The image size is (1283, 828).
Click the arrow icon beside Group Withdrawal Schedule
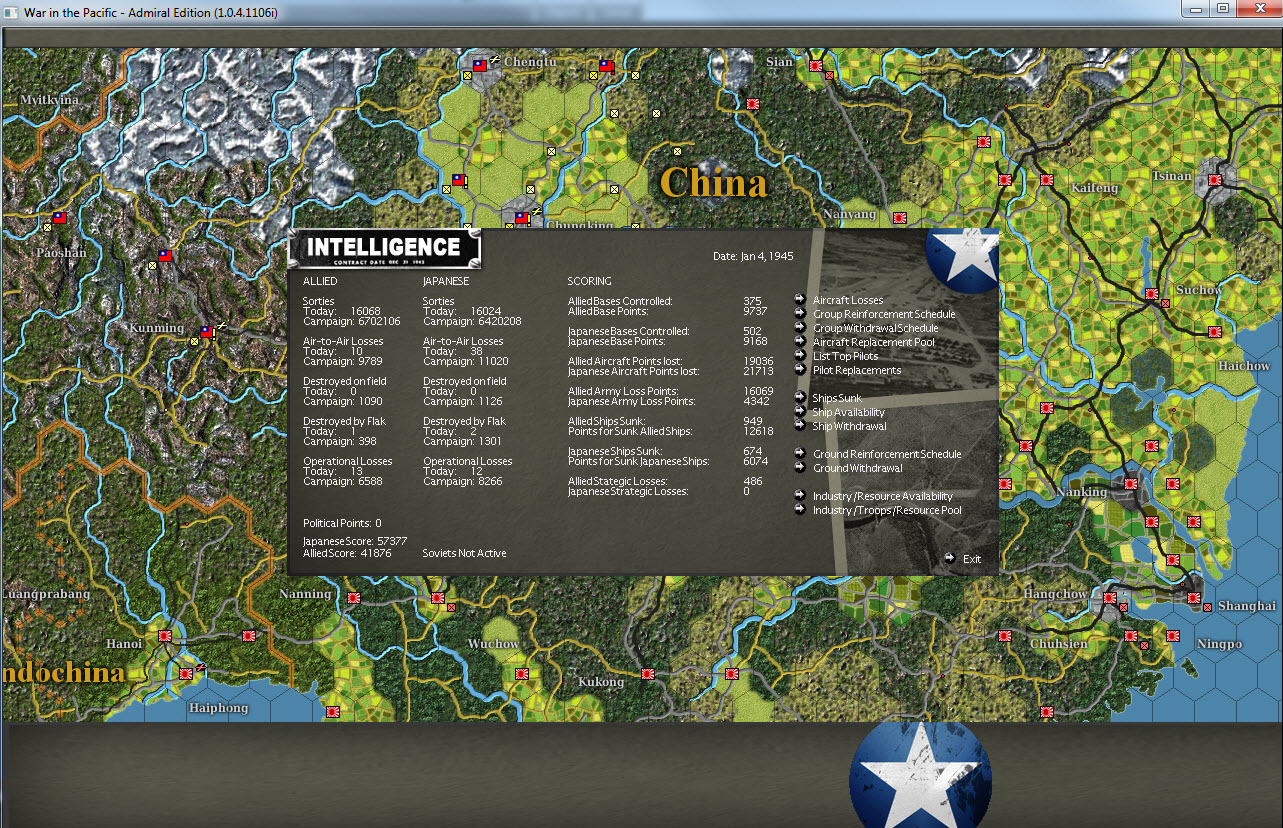(x=800, y=327)
